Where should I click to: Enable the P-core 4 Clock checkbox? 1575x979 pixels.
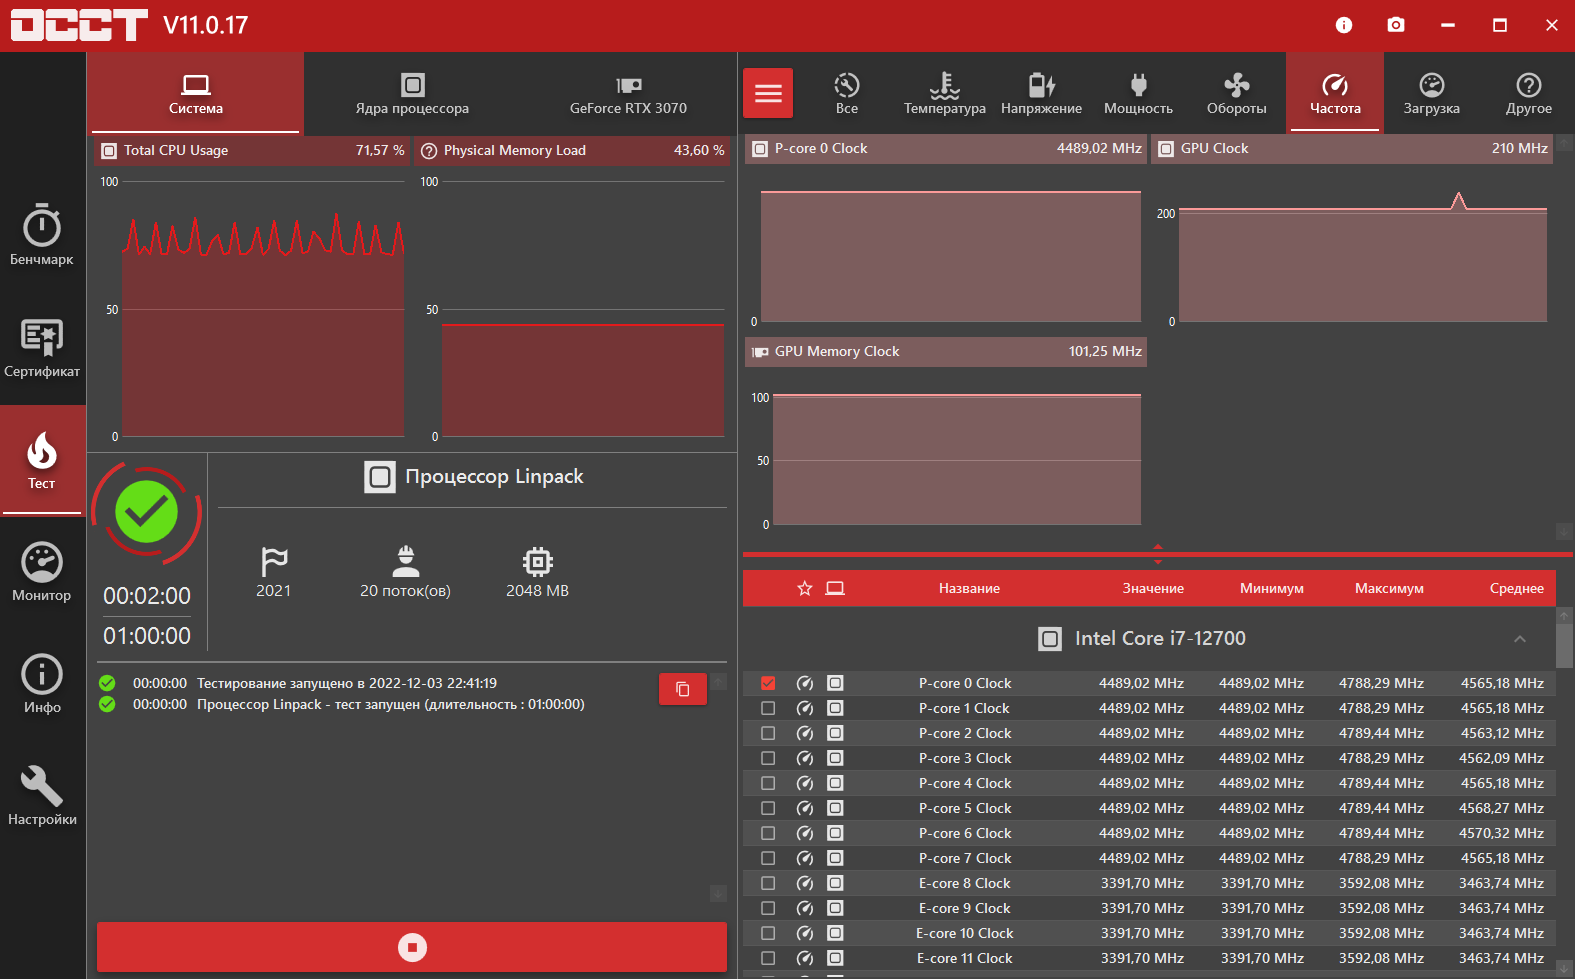coord(768,783)
